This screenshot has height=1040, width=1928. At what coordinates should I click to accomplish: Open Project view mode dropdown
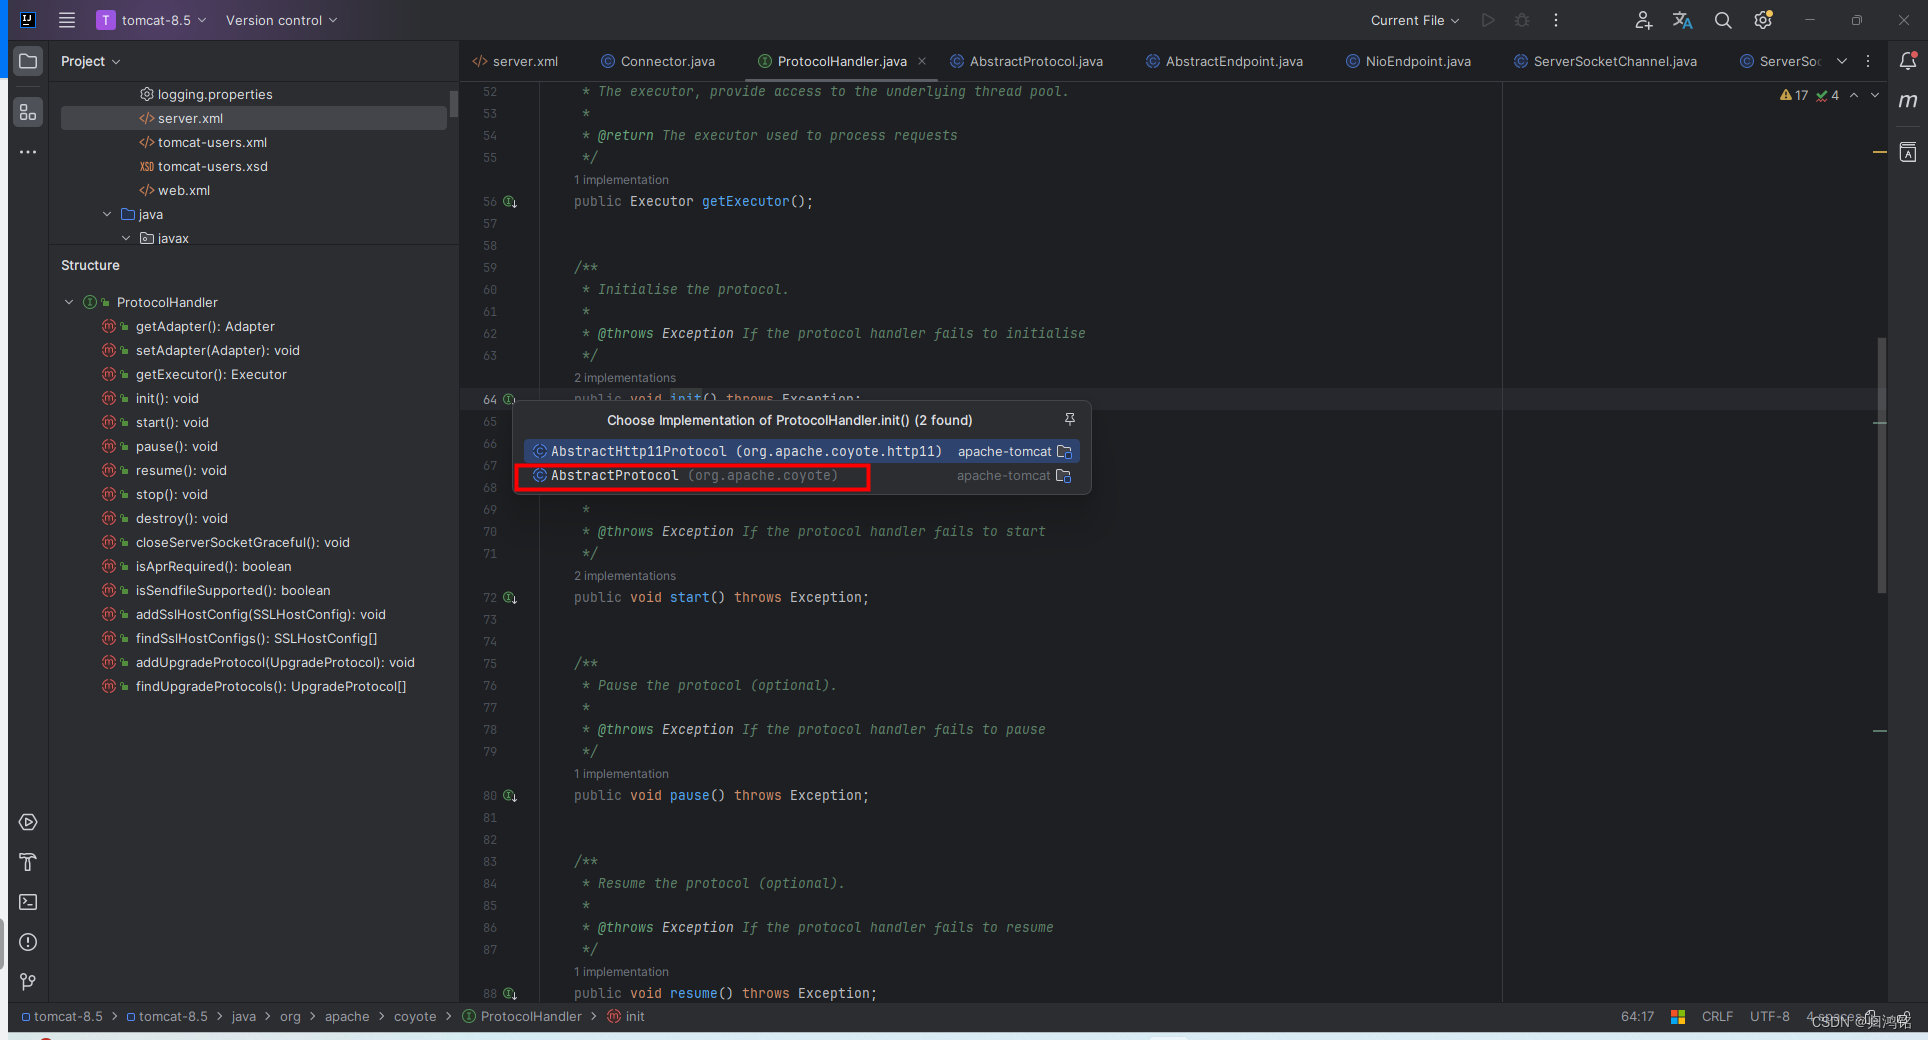click(90, 61)
